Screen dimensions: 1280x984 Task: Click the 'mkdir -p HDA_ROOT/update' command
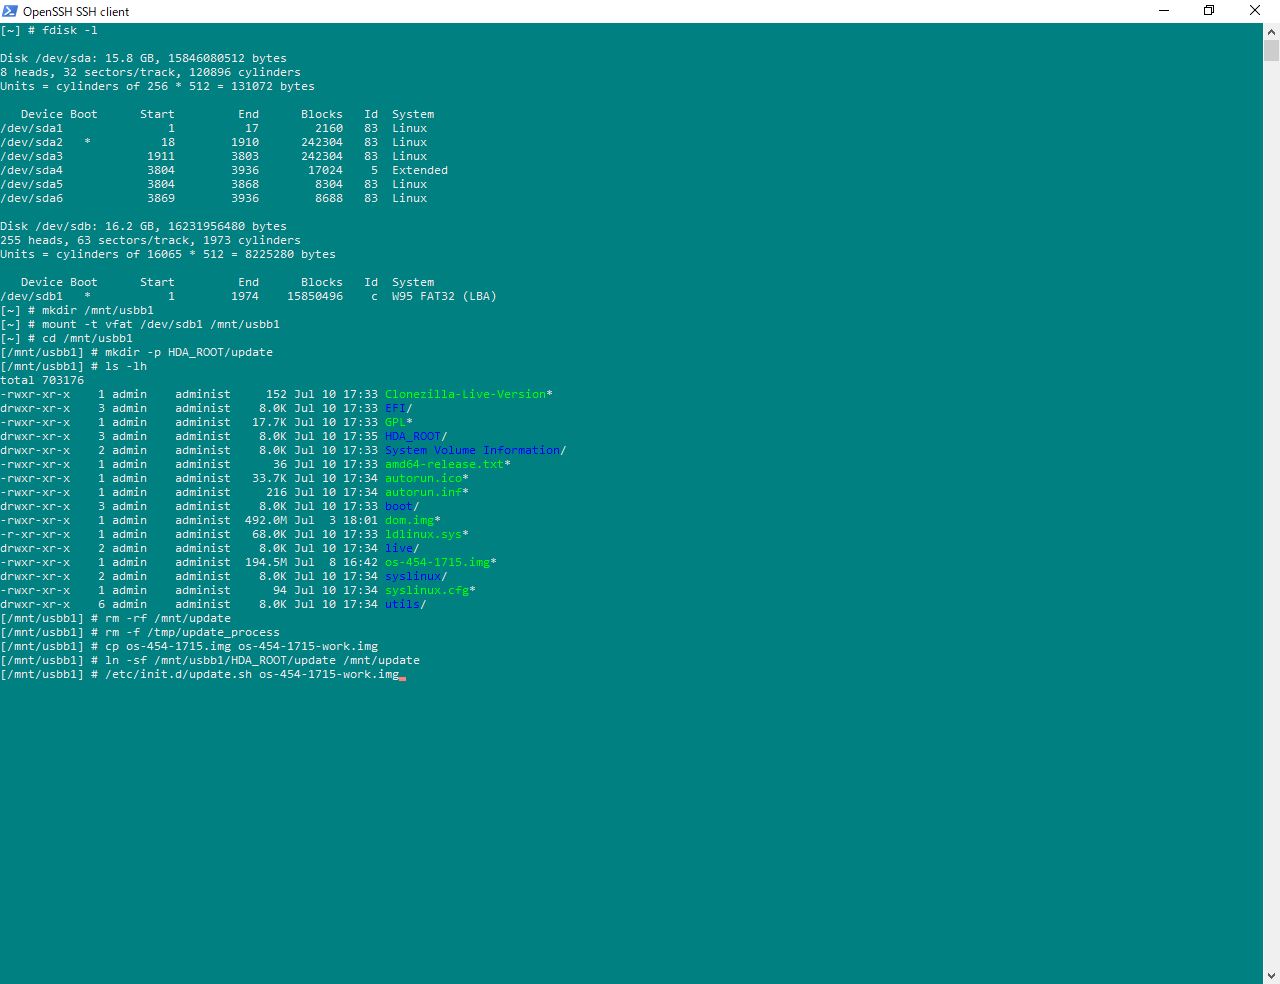(x=189, y=352)
